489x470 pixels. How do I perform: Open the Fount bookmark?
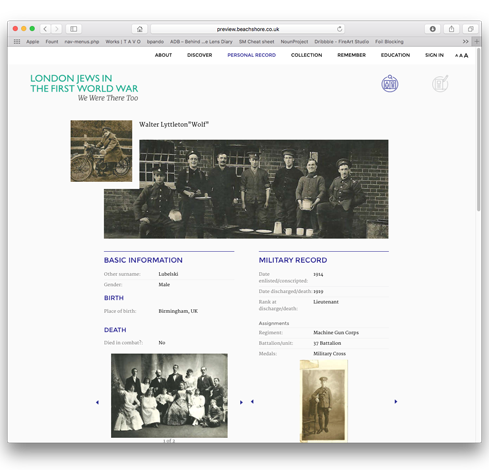52,42
